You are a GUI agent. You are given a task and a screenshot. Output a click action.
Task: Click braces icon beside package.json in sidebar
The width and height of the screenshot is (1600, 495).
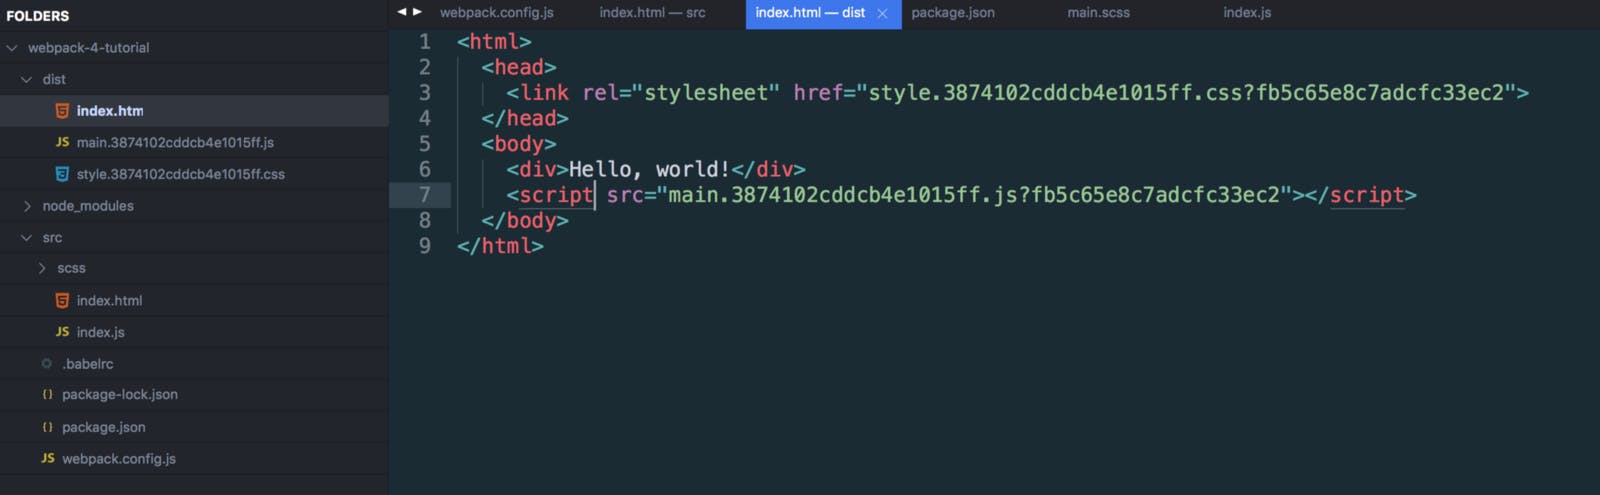click(x=47, y=427)
